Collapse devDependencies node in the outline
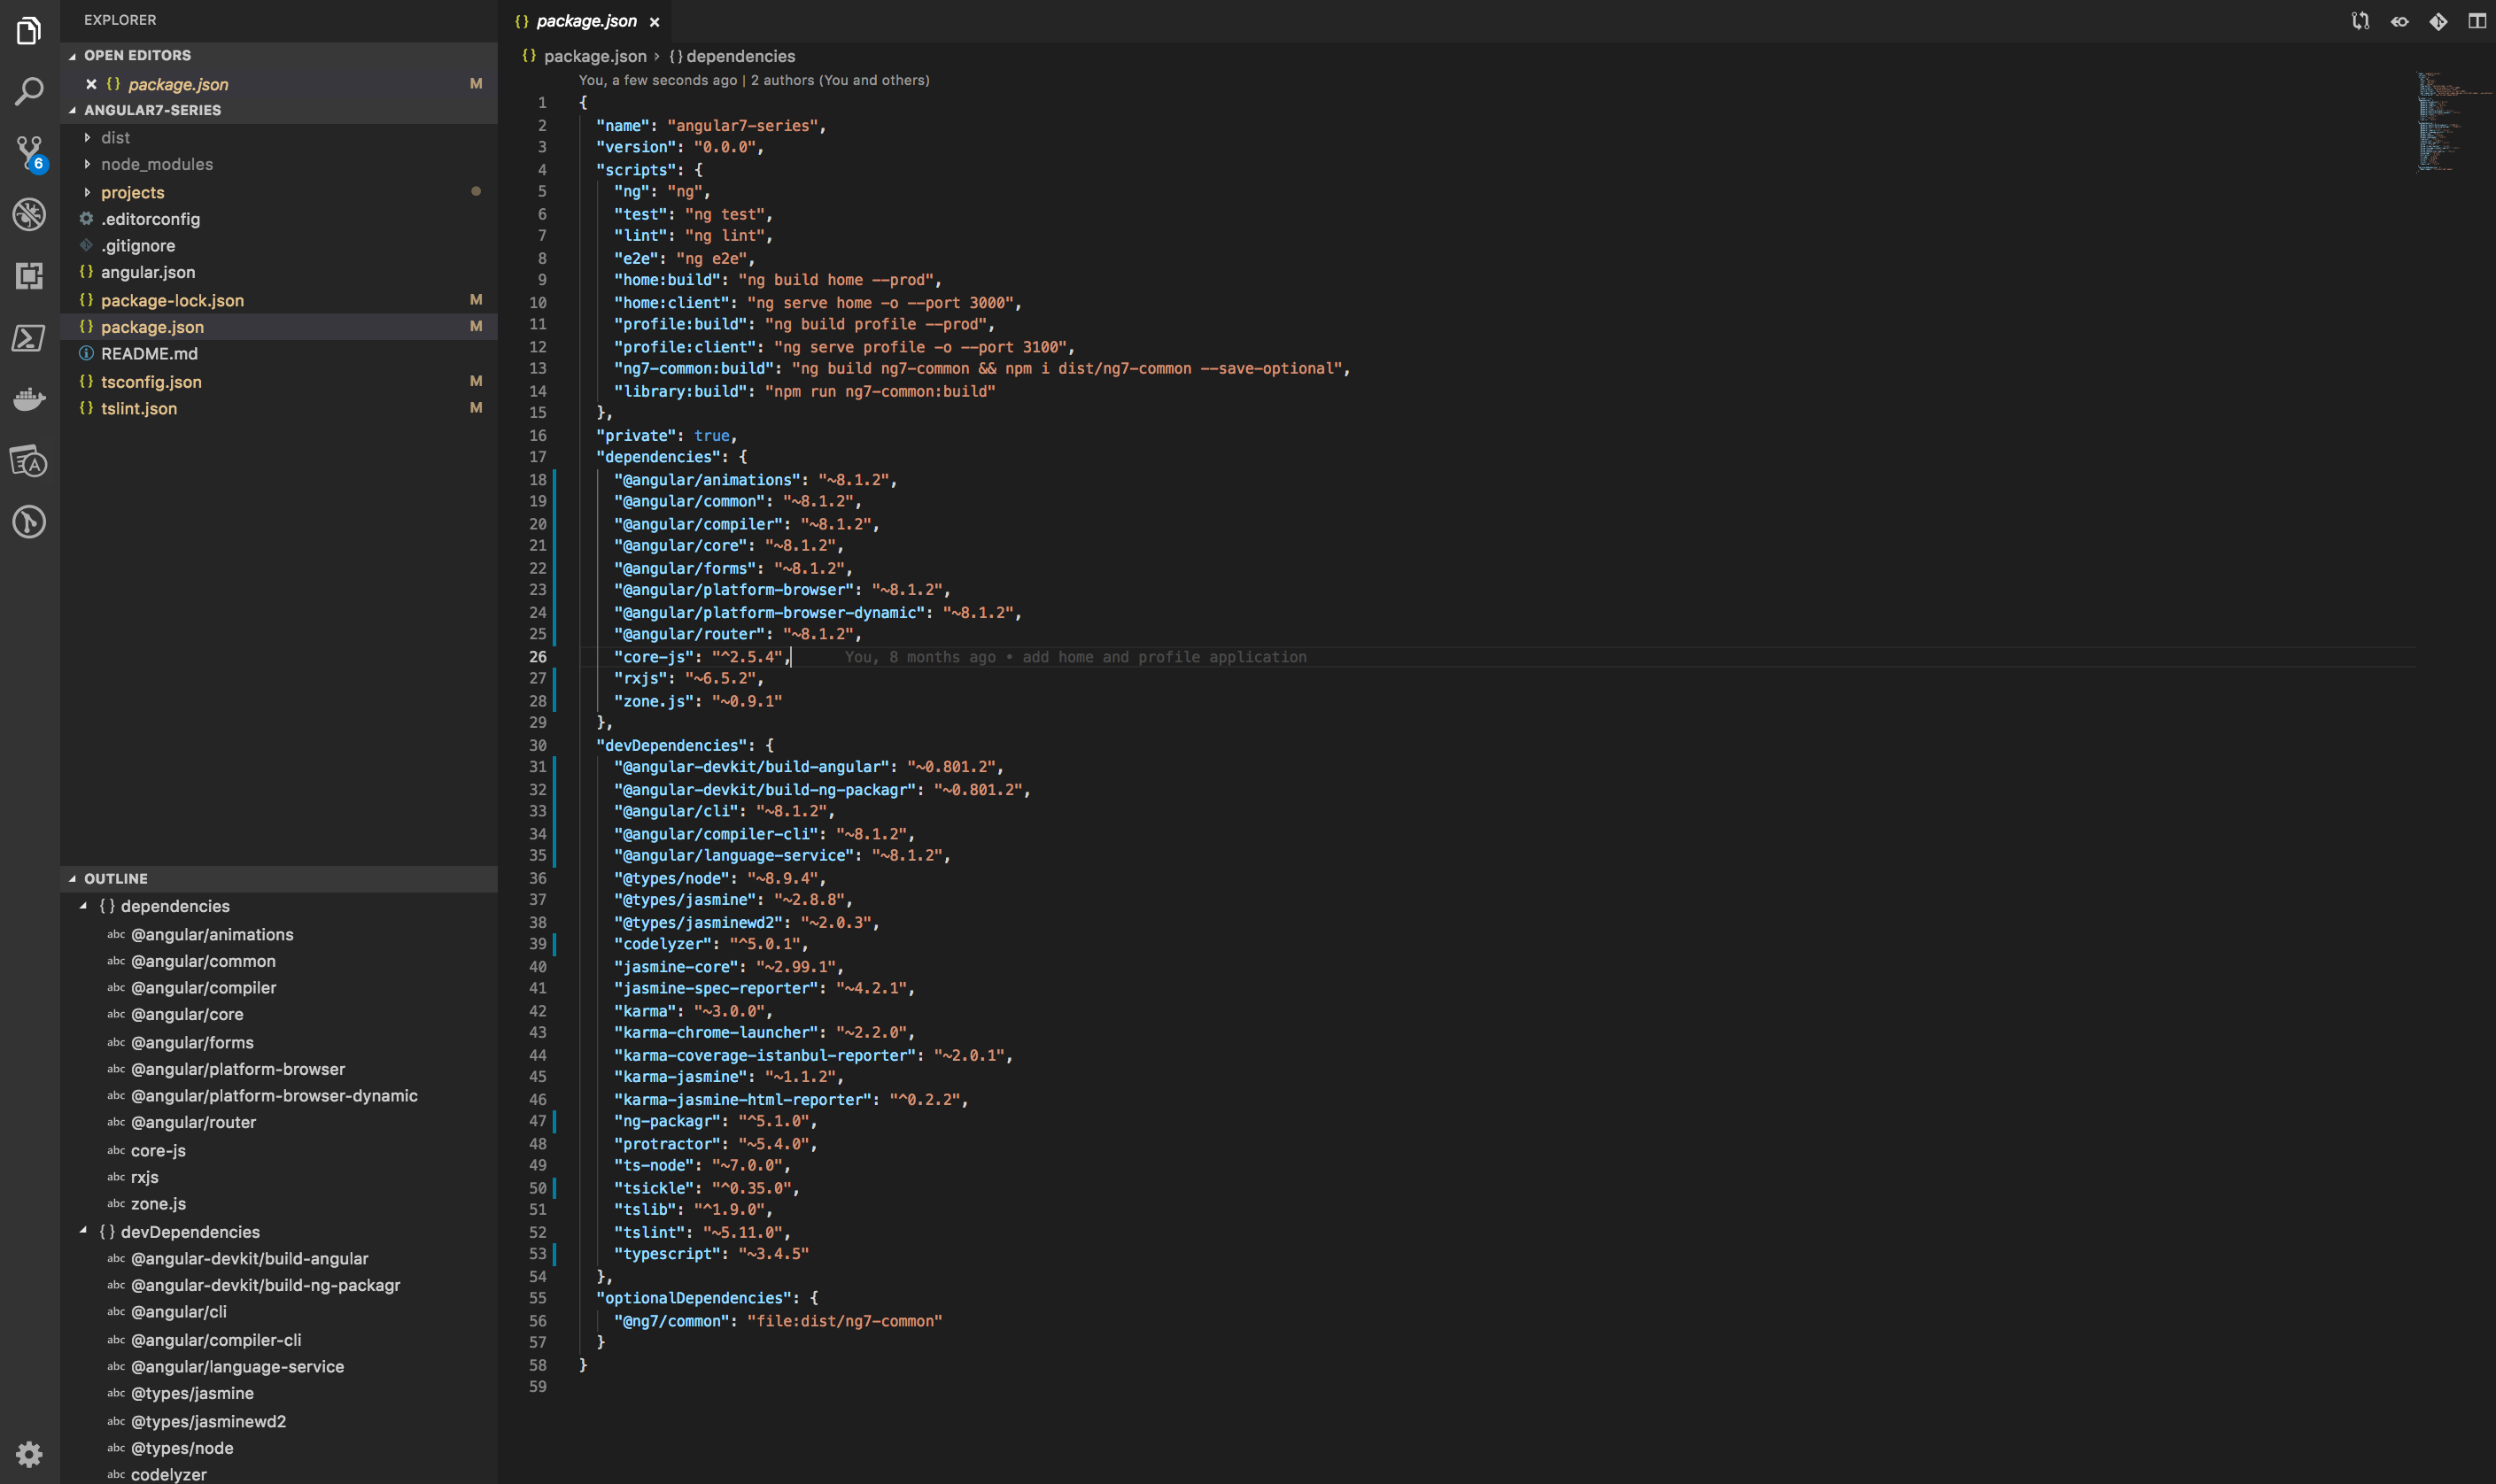Screen dimensions: 2496x1484 (x=84, y=1231)
